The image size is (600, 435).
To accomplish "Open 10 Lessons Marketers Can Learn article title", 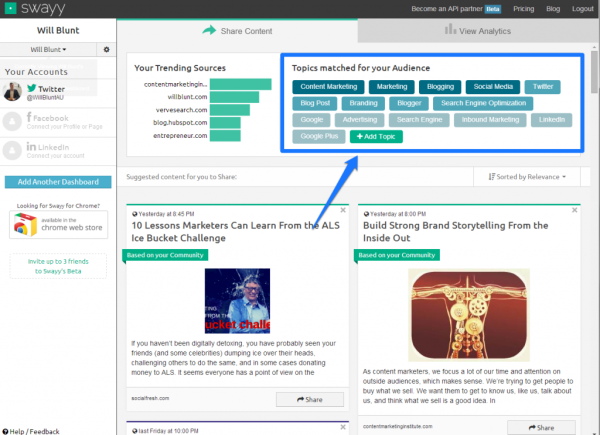I will coord(235,232).
